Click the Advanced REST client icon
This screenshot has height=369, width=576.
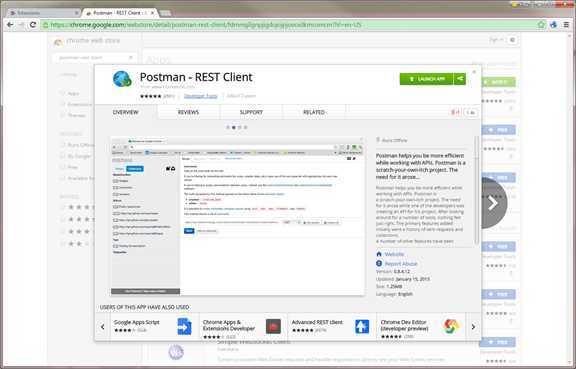(362, 326)
